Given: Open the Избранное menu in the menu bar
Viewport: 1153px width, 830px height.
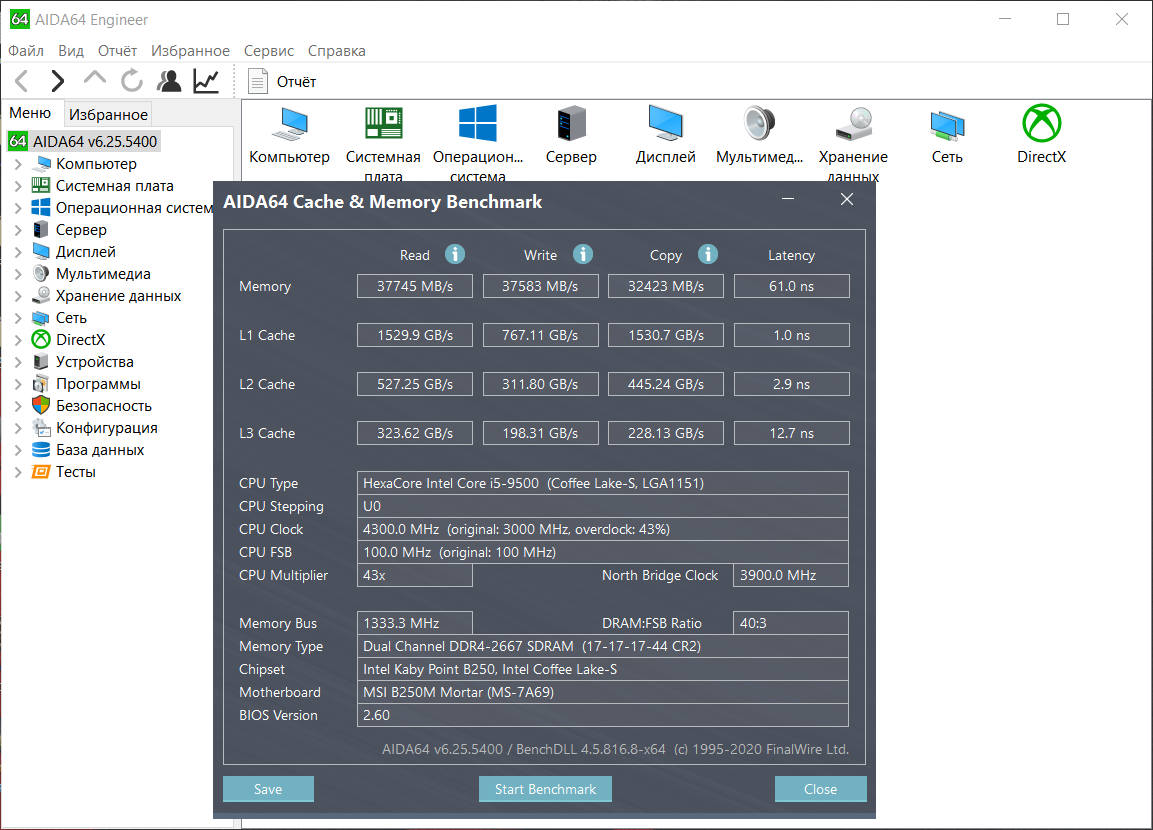Looking at the screenshot, I should [190, 51].
